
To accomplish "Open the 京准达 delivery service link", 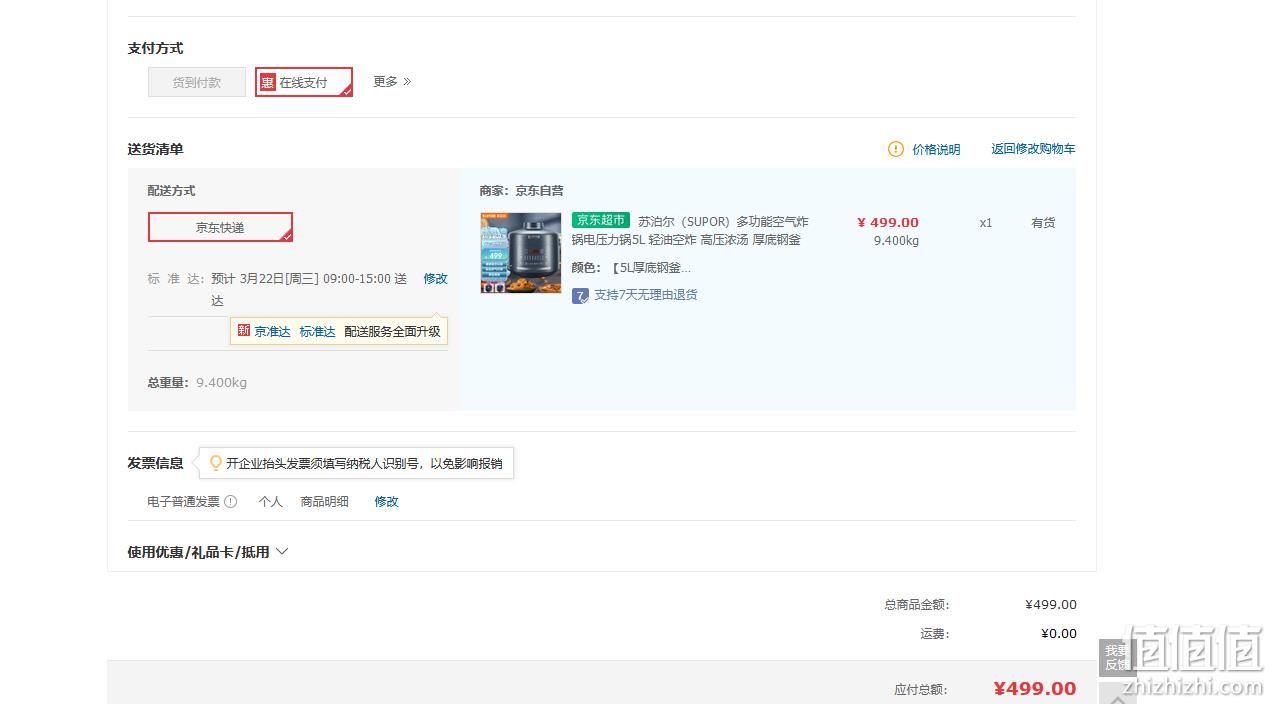I will pos(272,331).
